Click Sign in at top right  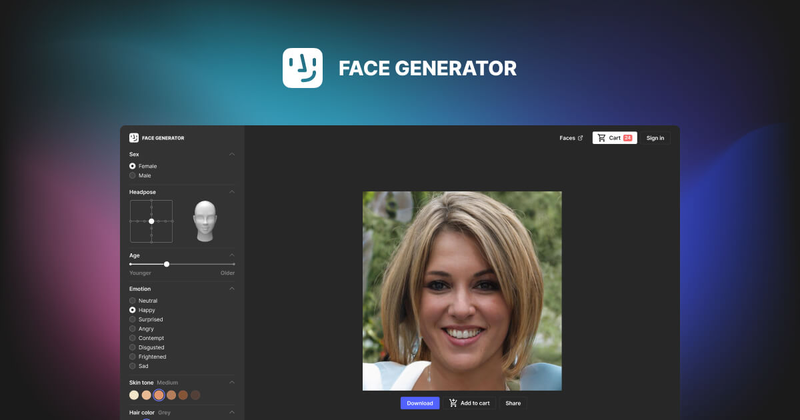click(655, 138)
